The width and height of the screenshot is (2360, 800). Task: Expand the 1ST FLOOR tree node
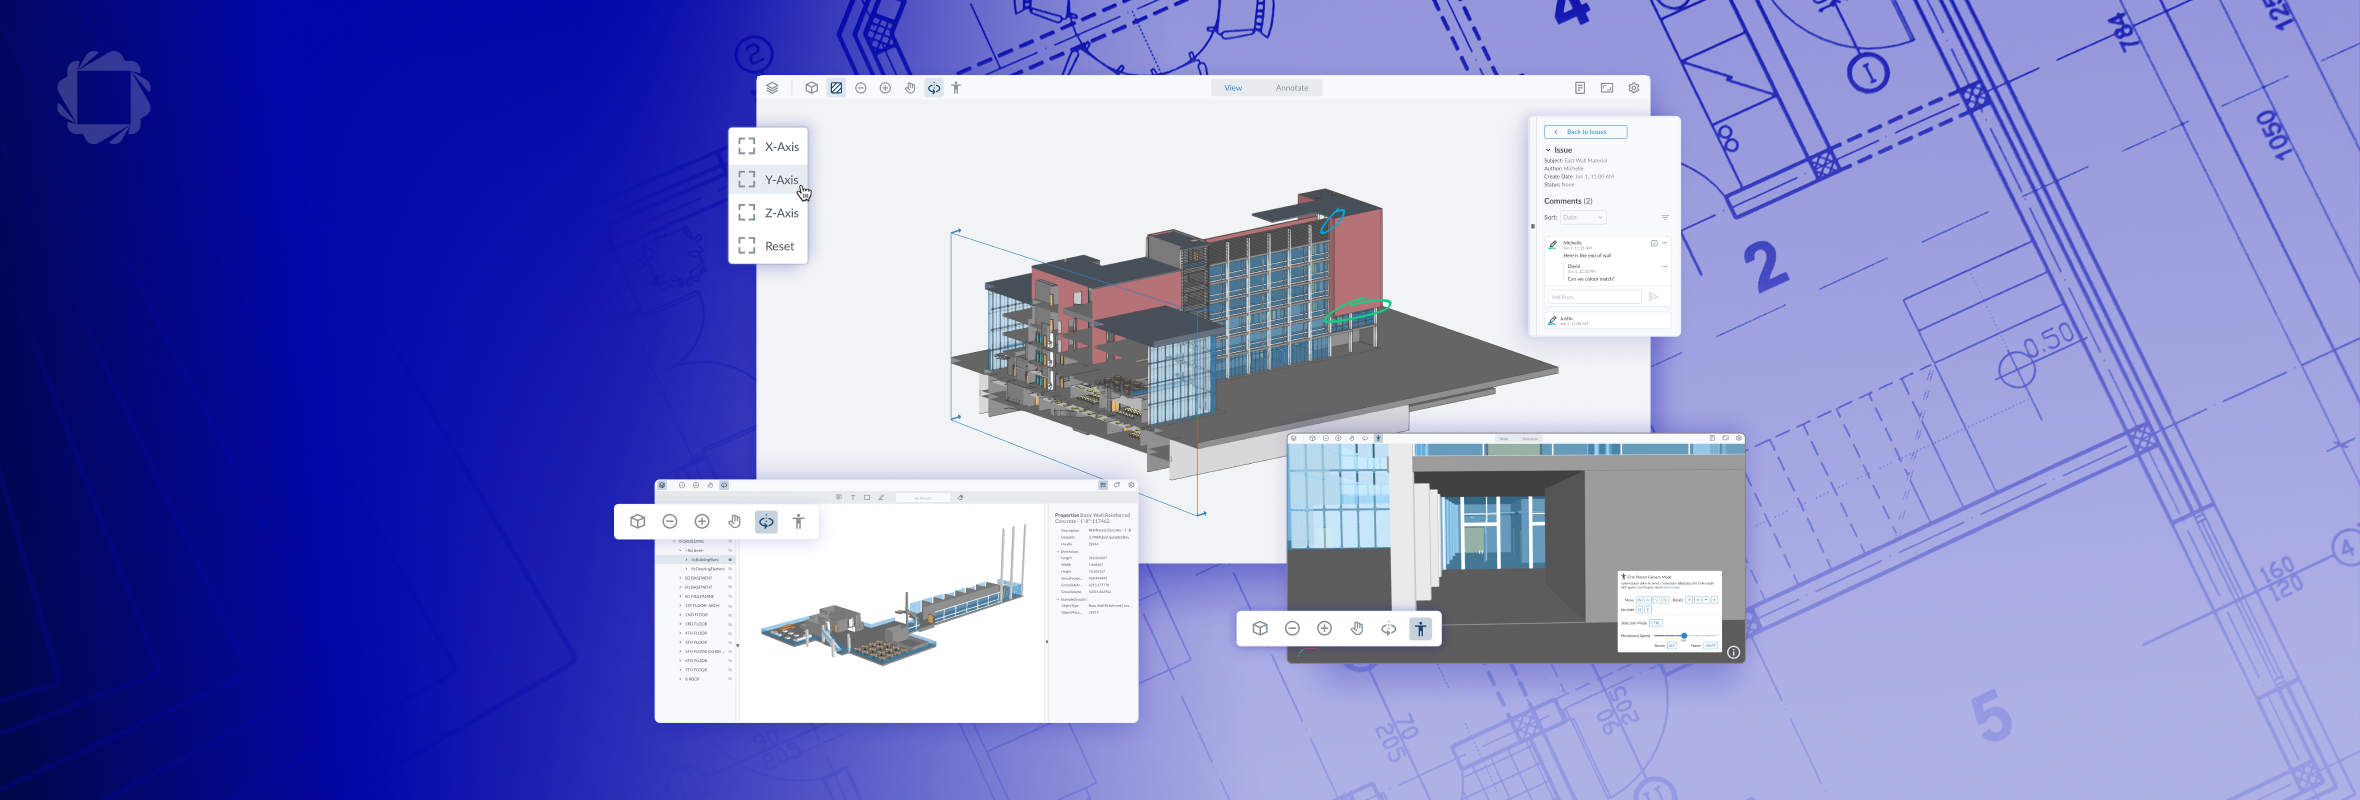pos(680,606)
